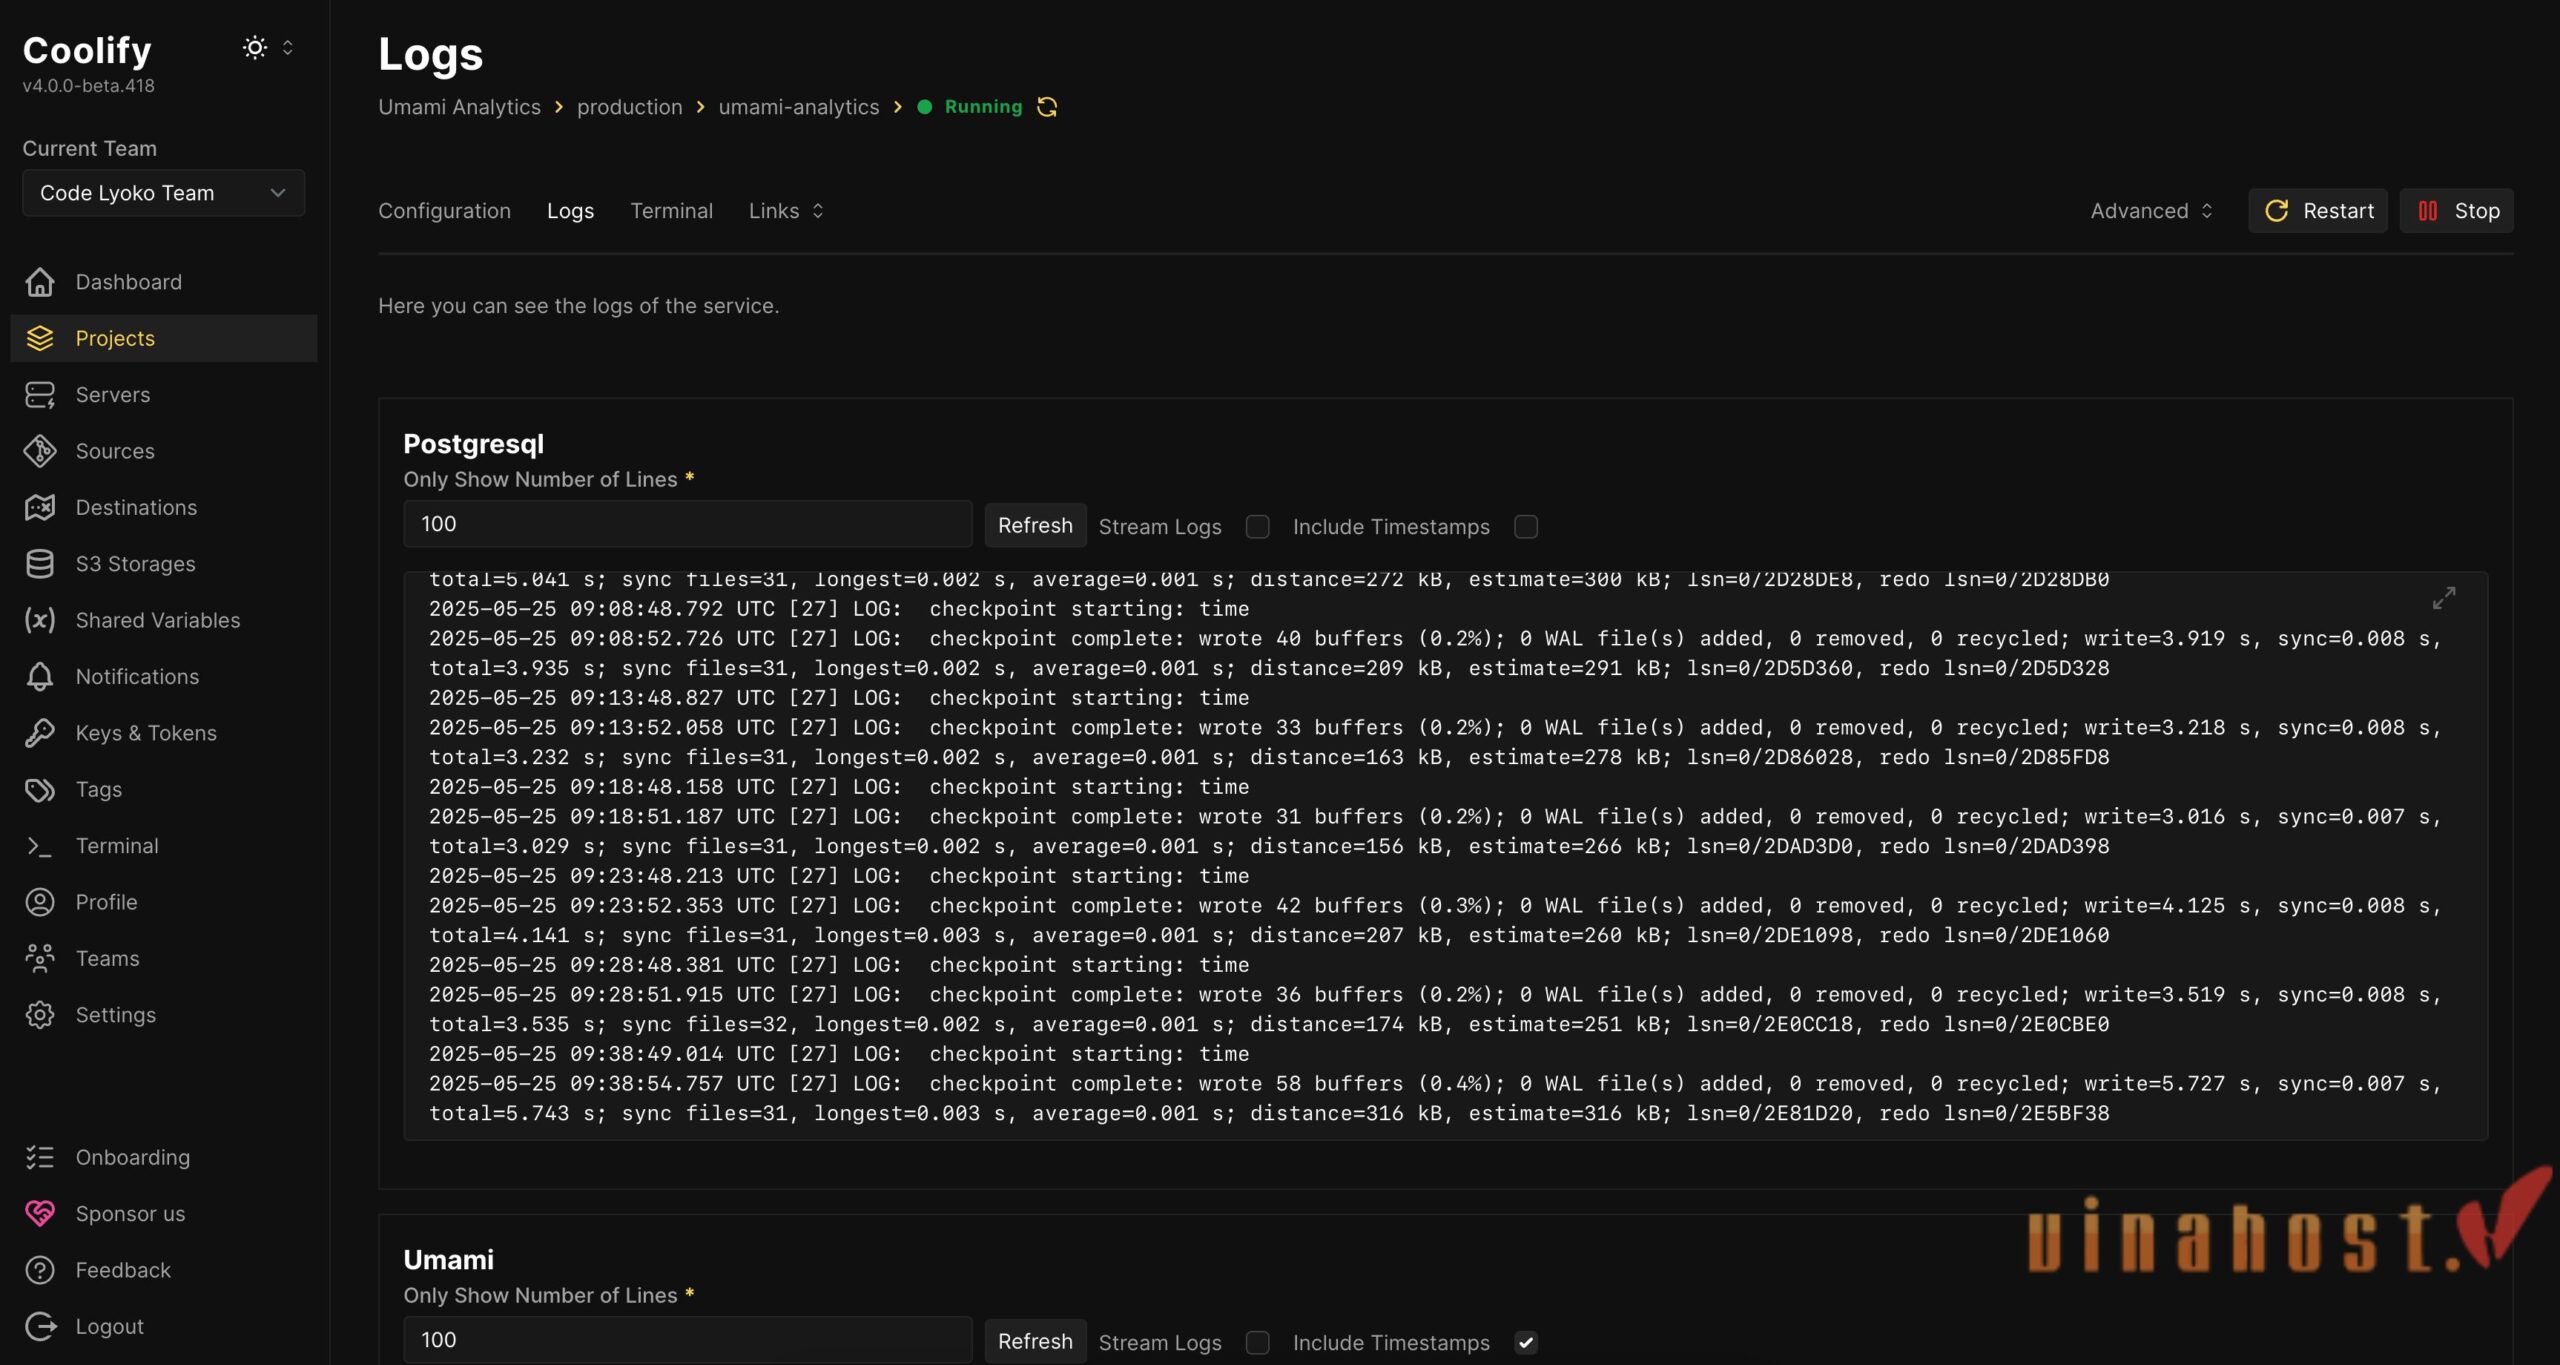Stop the running service
Screen dimensions: 2560x1365
pyautogui.click(x=2457, y=211)
